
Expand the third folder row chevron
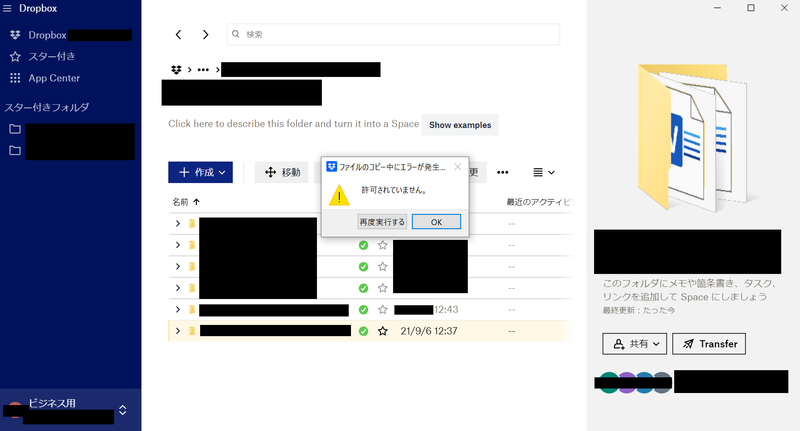click(178, 266)
